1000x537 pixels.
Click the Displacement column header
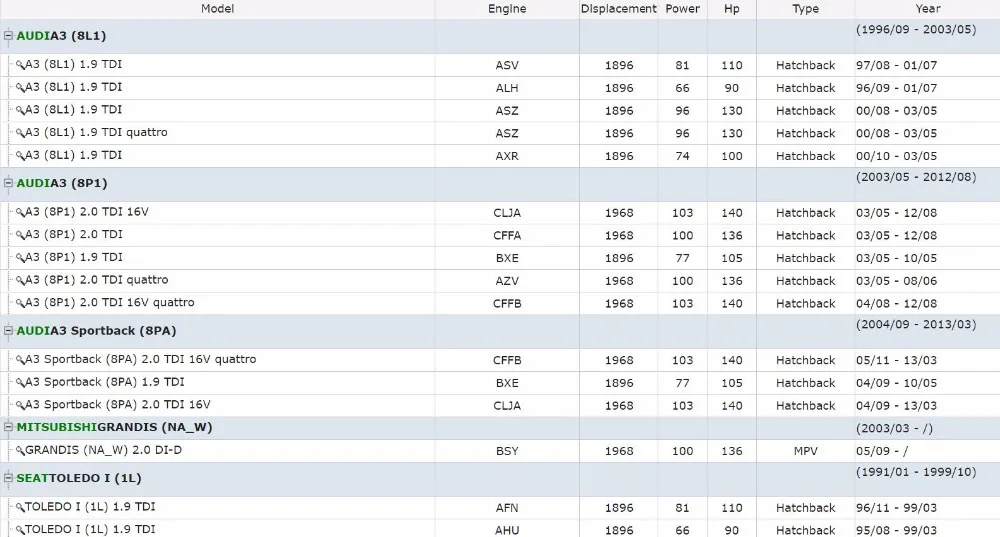pos(618,9)
